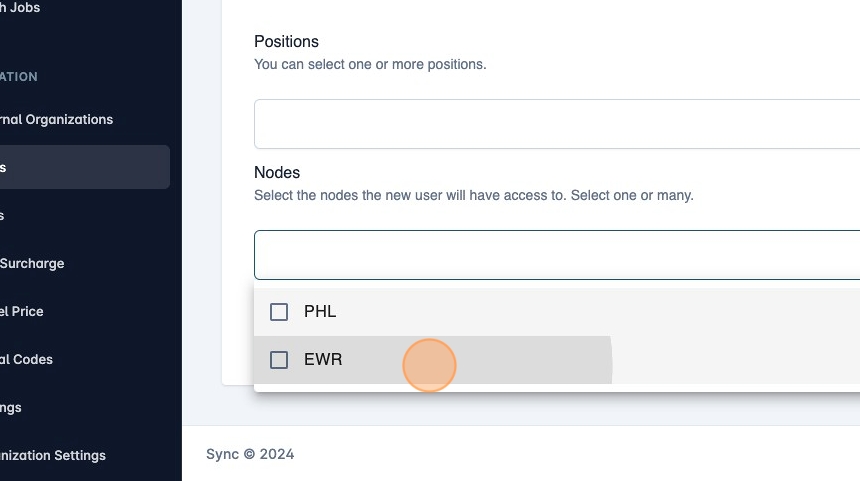Select the PHL option label in list
The width and height of the screenshot is (860, 481).
[x=320, y=312]
